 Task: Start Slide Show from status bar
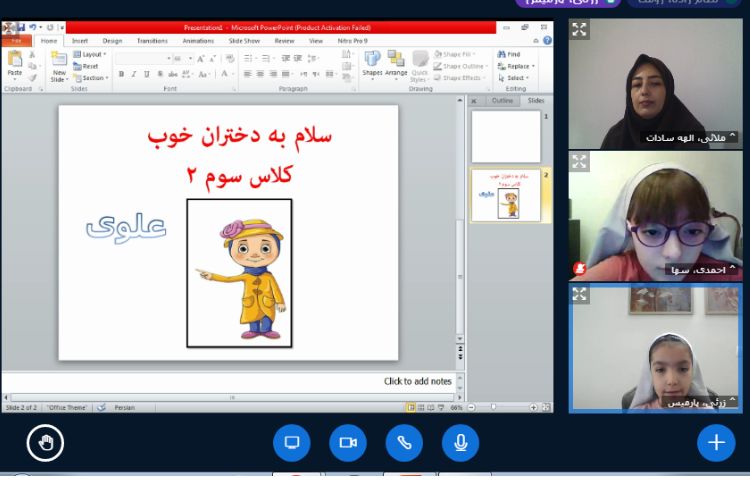(441, 407)
